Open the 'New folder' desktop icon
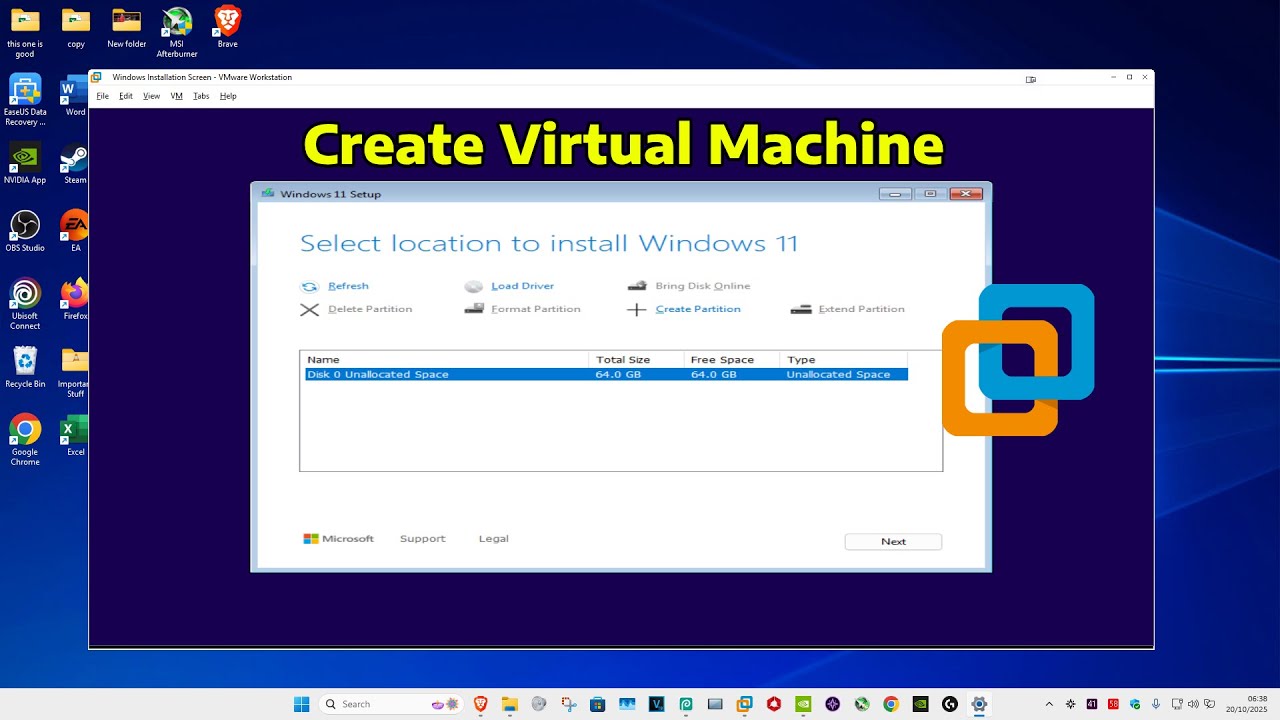1280x720 pixels. [127, 28]
